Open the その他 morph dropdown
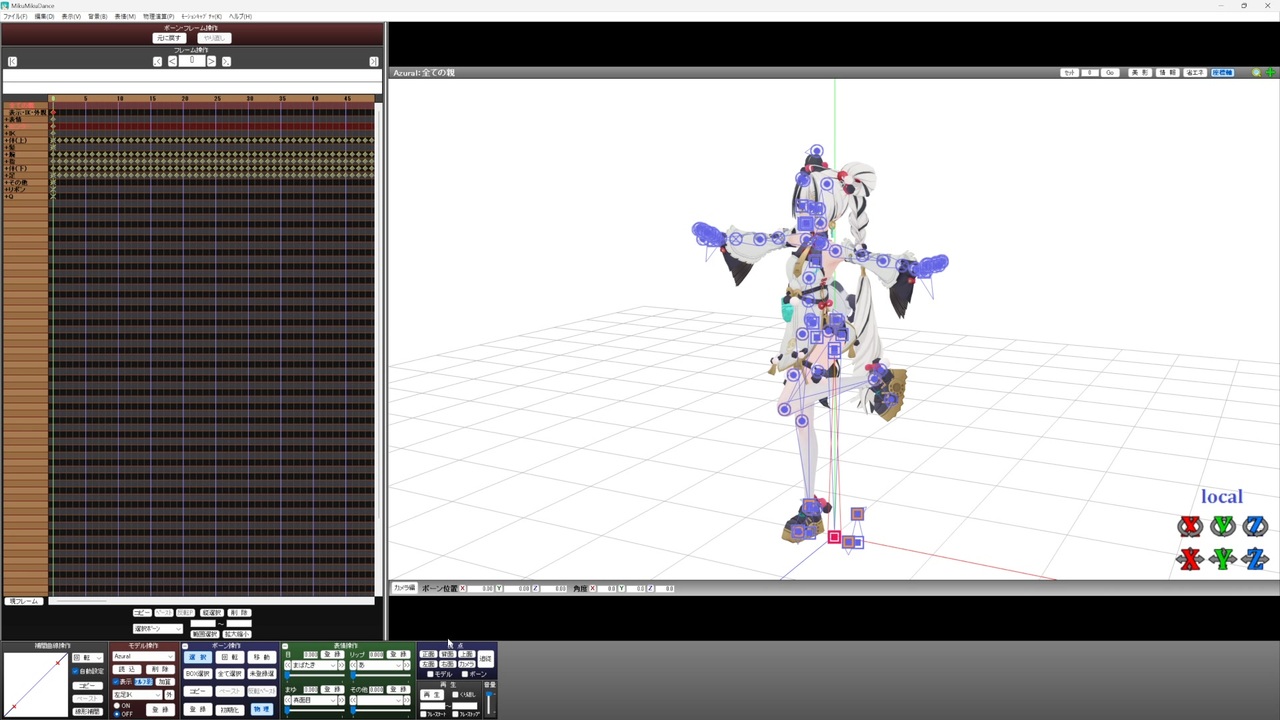Viewport: 1280px width, 720px height. (x=379, y=700)
